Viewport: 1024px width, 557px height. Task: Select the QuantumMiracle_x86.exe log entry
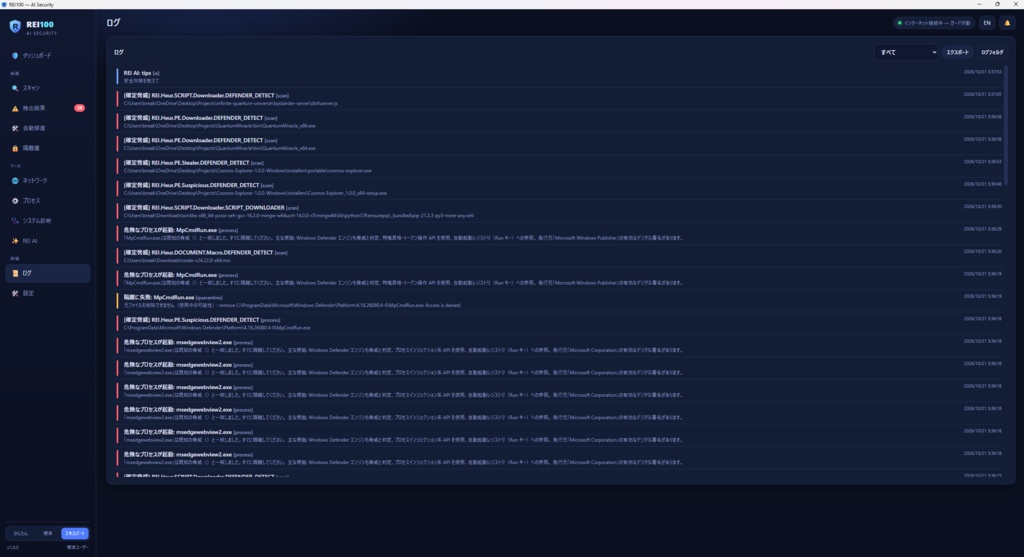tap(559, 121)
